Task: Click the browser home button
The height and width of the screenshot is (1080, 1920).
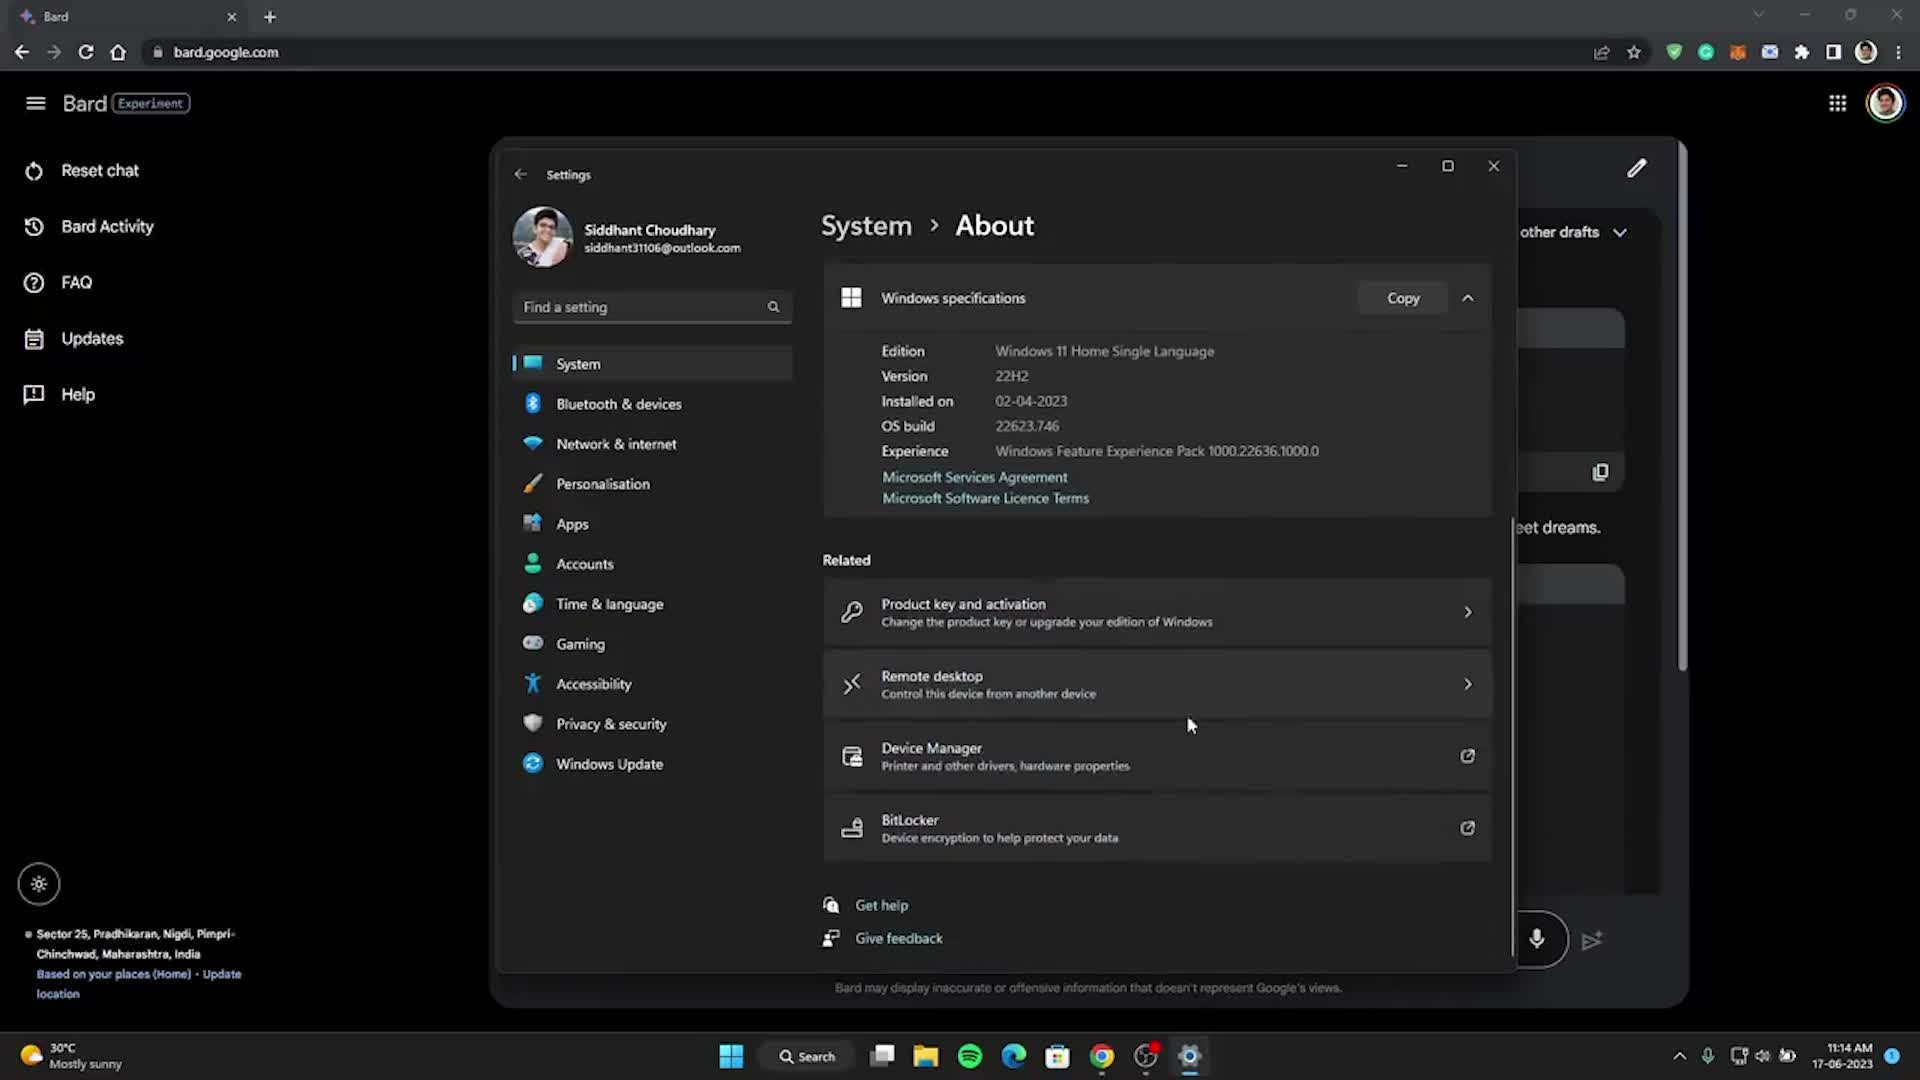Action: (118, 52)
